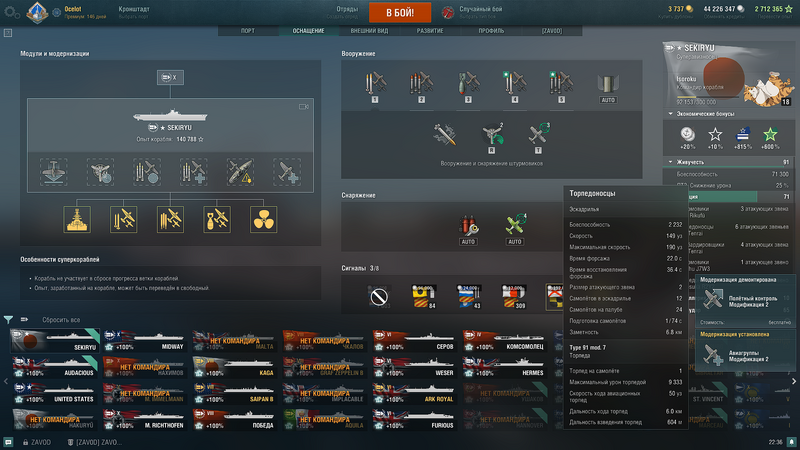Open the settings gear menu
800x450 pixels.
click(11, 13)
